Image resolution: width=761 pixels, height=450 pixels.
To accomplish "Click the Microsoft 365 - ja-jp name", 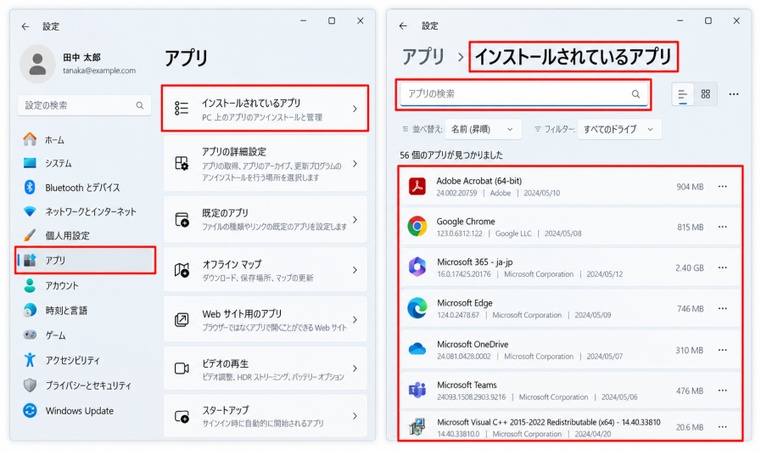I will 475,262.
